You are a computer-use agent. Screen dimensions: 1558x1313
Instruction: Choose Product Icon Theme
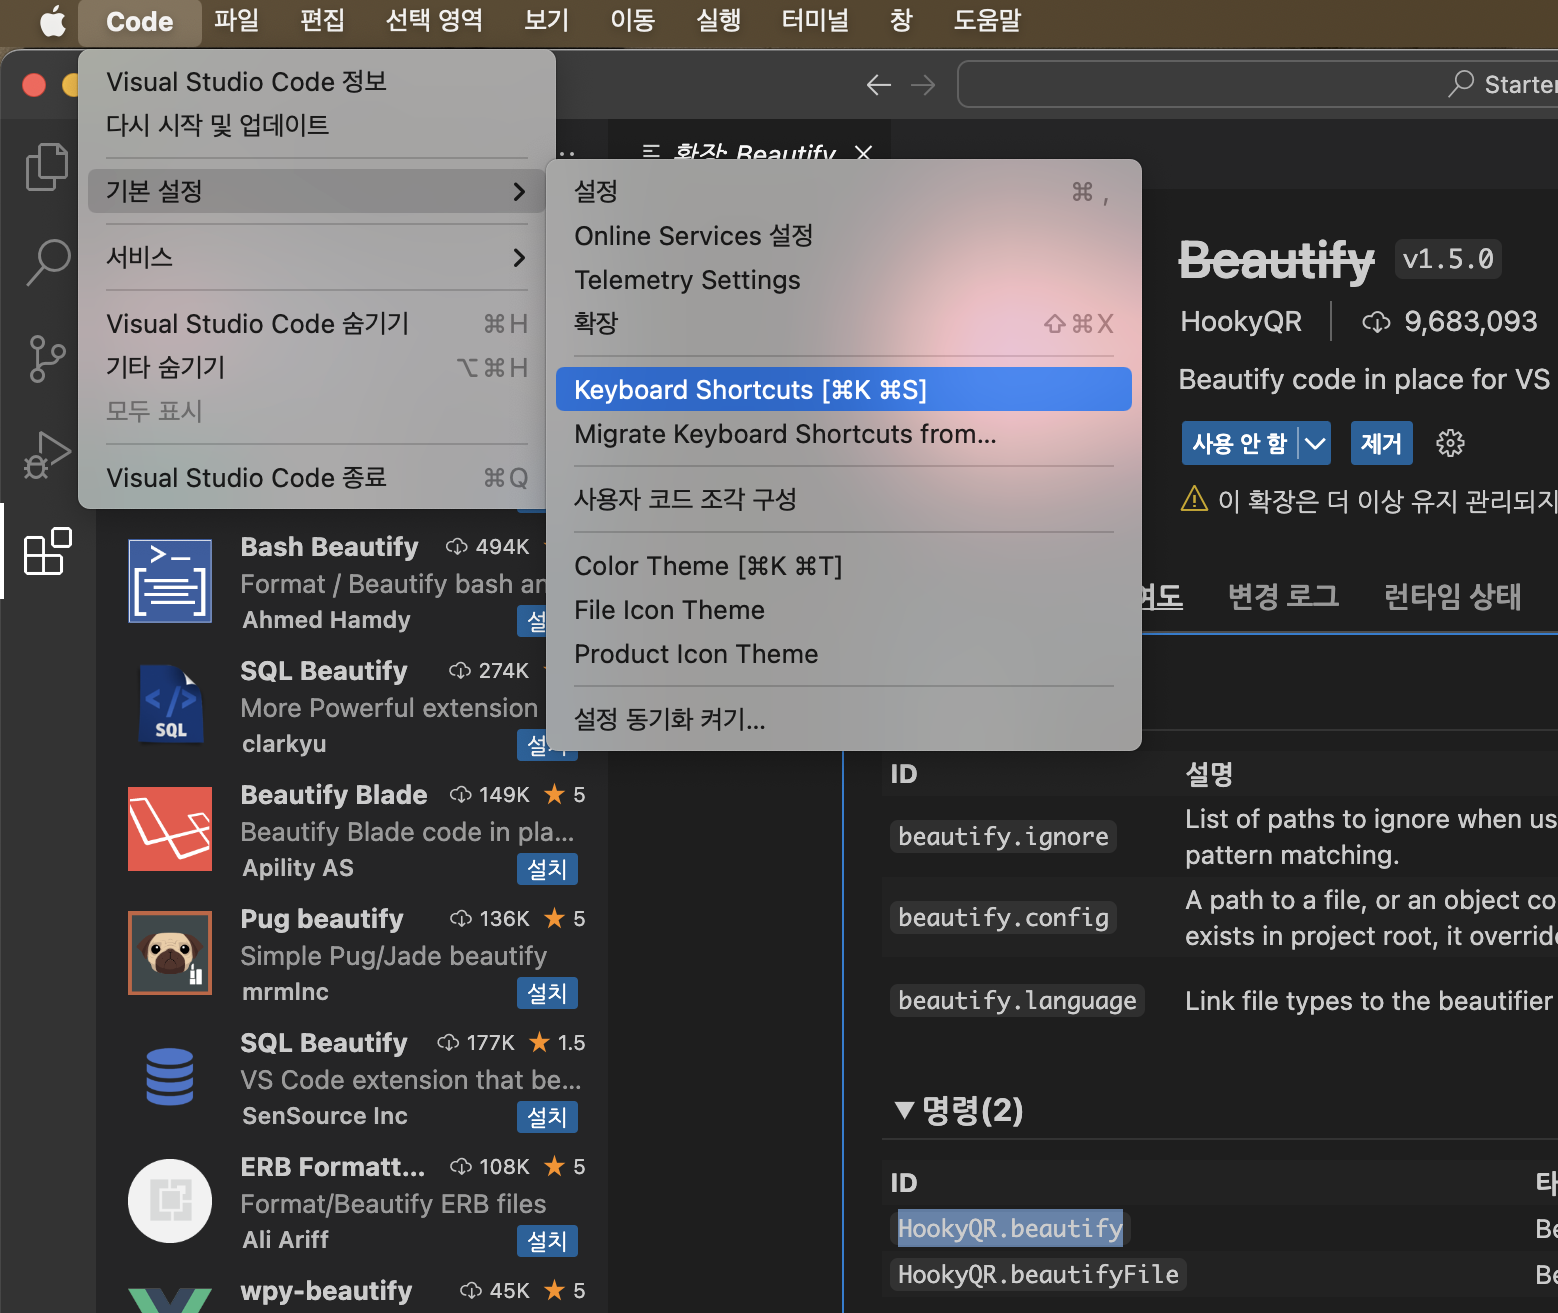point(844,654)
